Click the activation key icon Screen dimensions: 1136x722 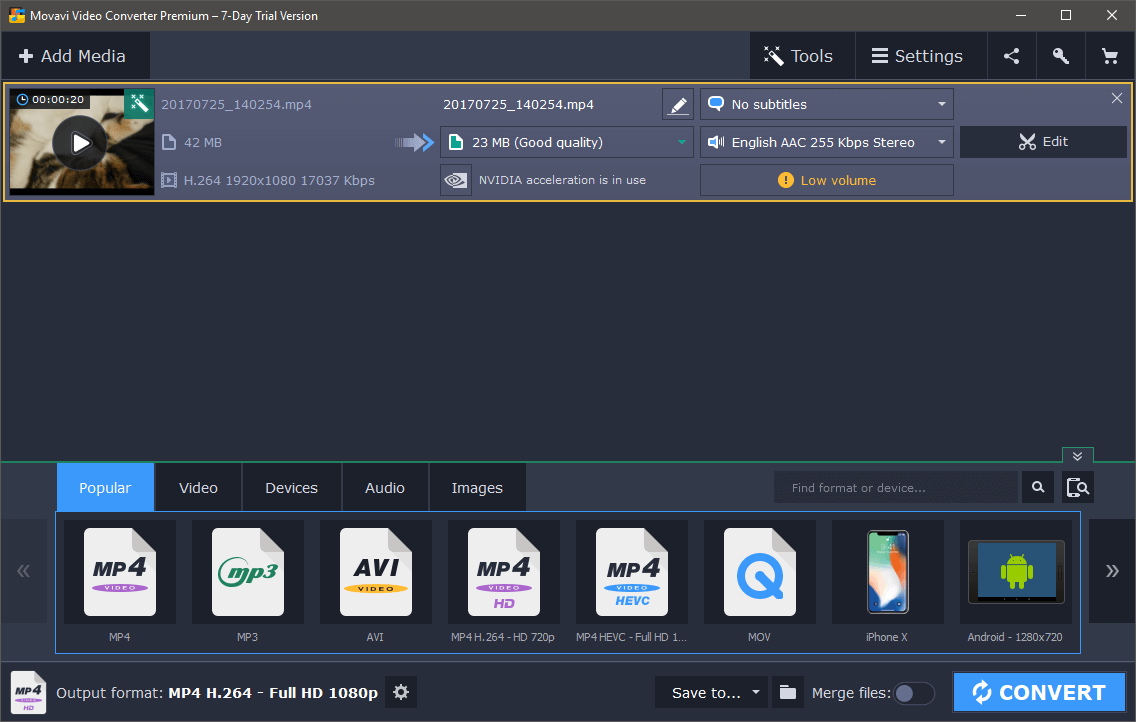(x=1060, y=55)
